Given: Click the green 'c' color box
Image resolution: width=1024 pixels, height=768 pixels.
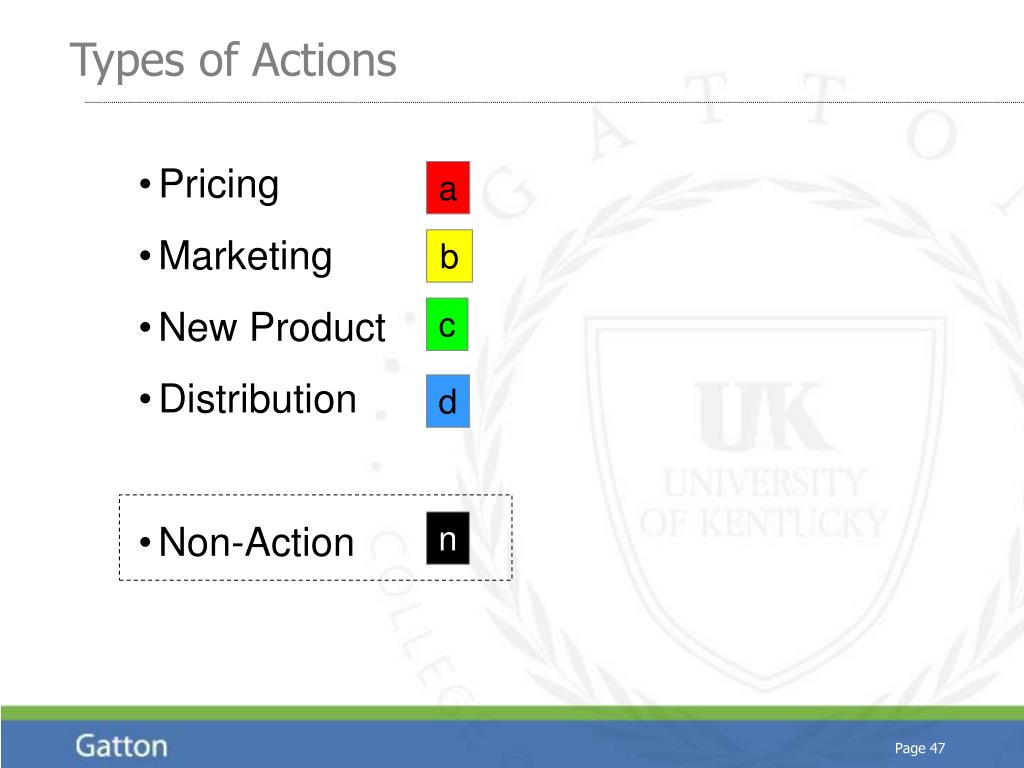Looking at the screenshot, I should click(447, 325).
